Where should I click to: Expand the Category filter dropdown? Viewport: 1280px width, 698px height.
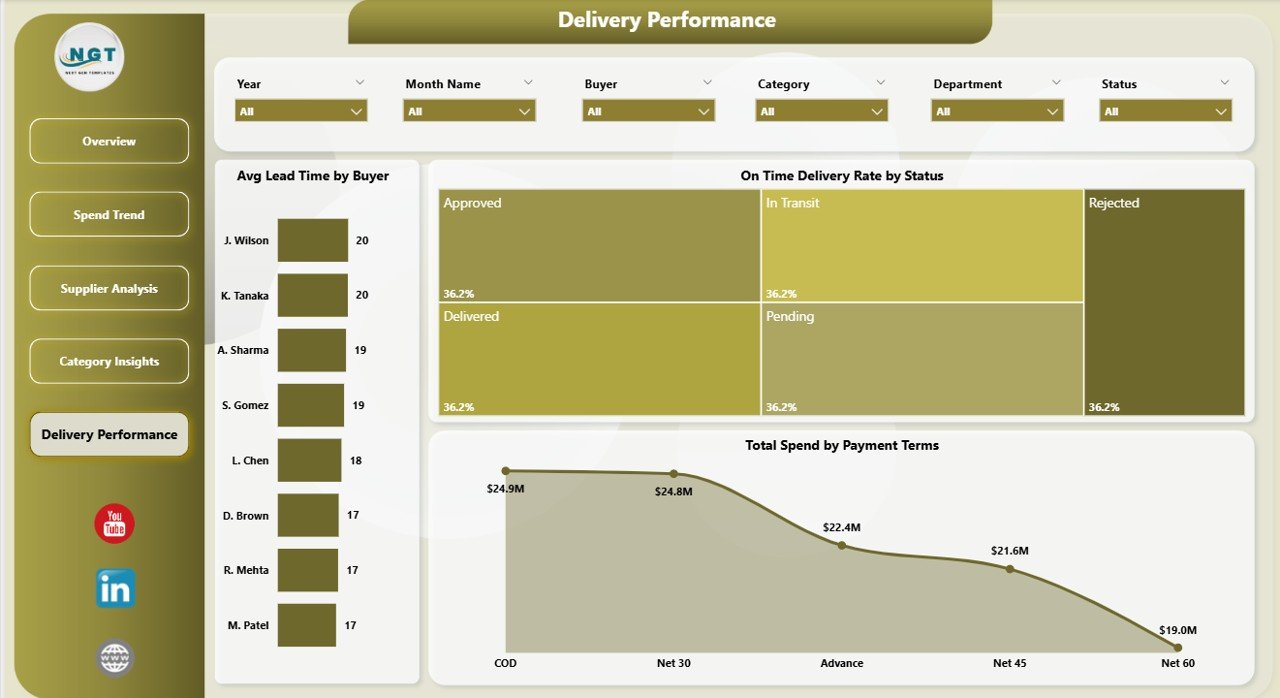pos(822,111)
